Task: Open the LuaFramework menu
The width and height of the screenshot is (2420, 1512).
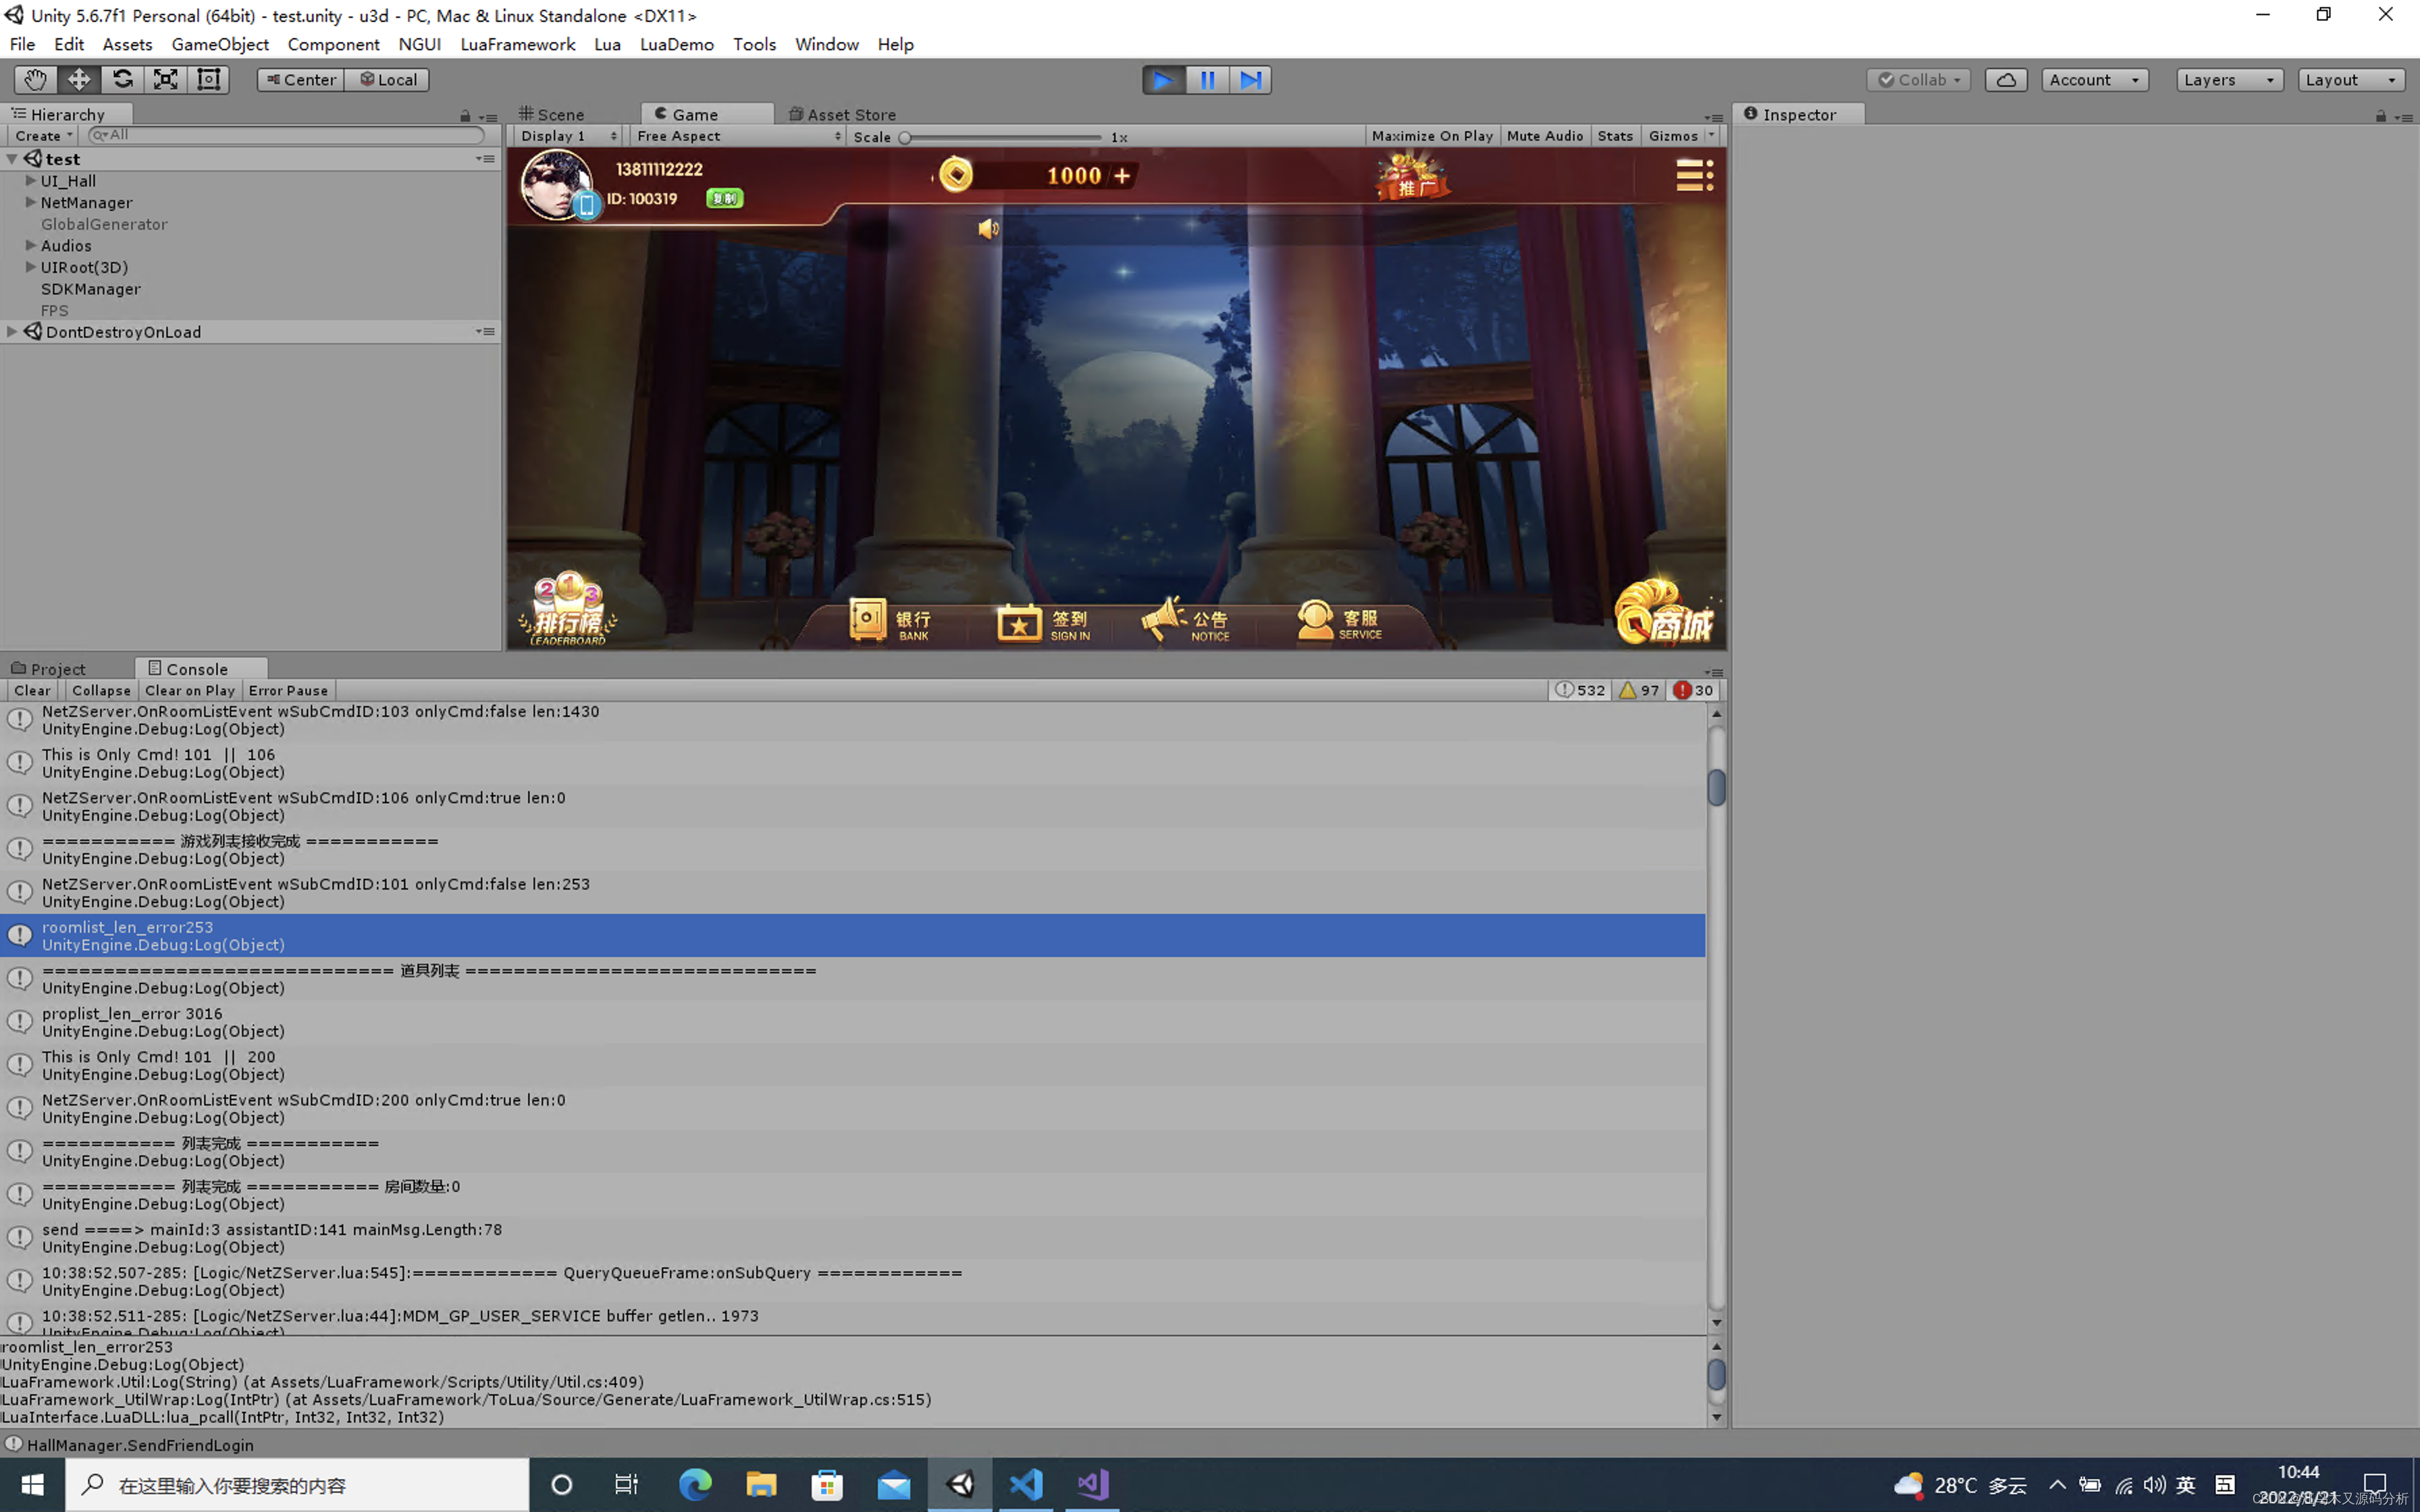Action: click(x=517, y=44)
